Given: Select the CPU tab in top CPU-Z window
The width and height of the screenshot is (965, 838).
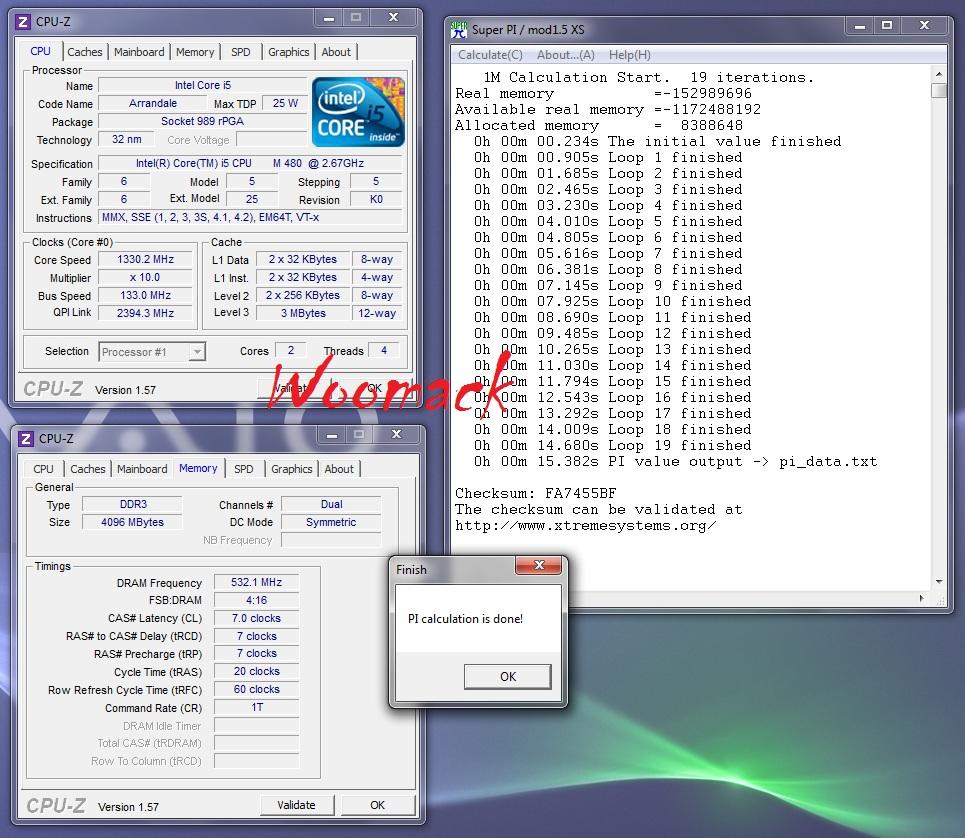Looking at the screenshot, I should (41, 51).
